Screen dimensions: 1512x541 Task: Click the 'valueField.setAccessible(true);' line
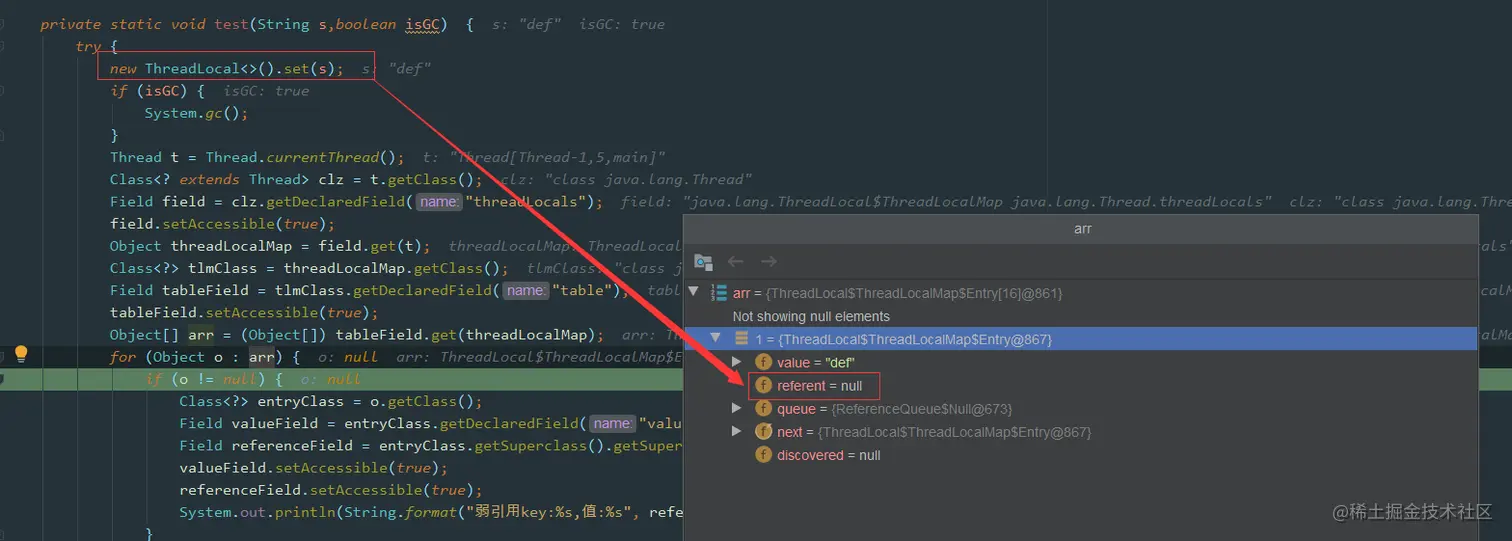point(314,467)
